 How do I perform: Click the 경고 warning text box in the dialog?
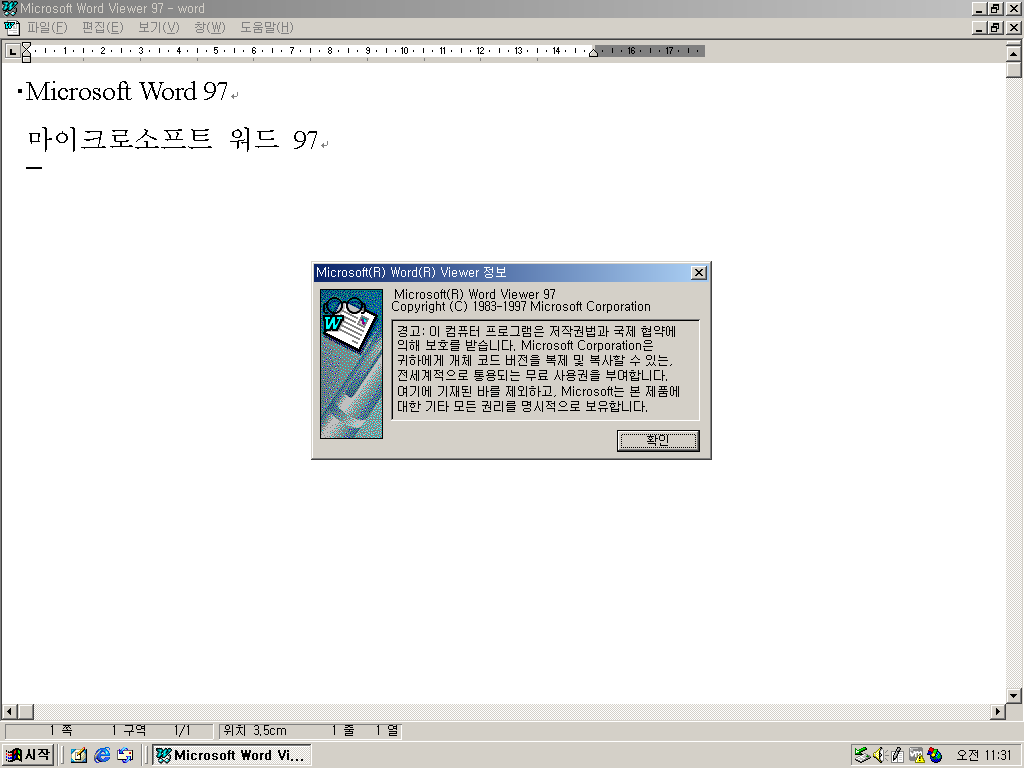coord(545,370)
